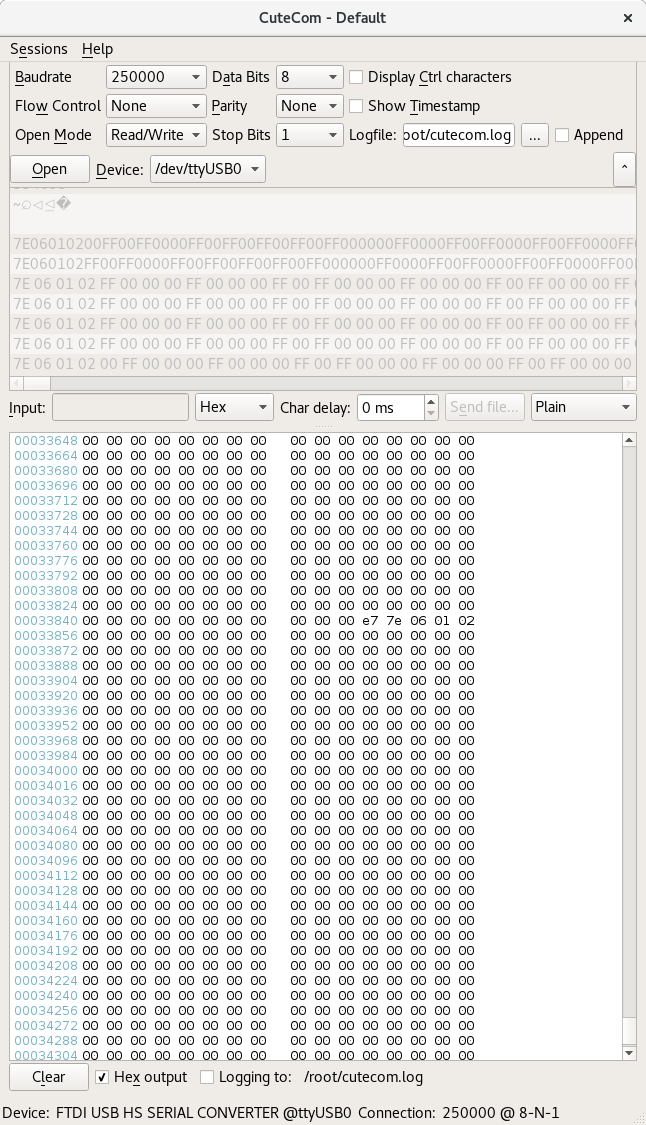The height and width of the screenshot is (1125, 646).
Task: Collapse settings panel with the caret button
Action: 625,169
